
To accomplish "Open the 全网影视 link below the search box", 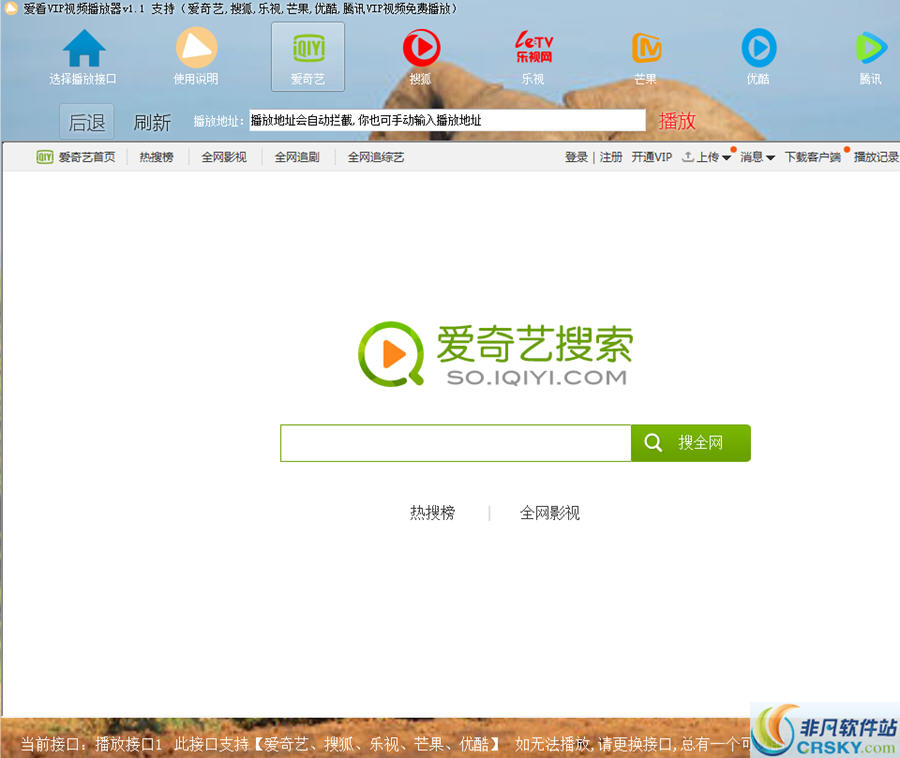I will 549,512.
